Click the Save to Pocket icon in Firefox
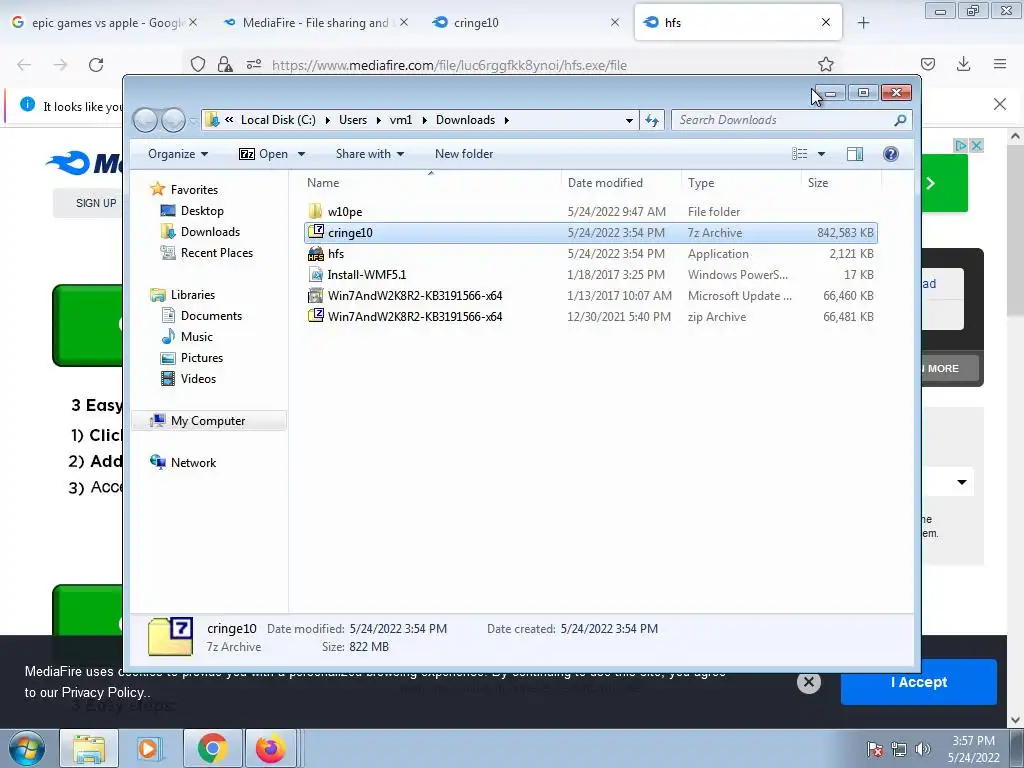The height and width of the screenshot is (768, 1024). pyautogui.click(x=927, y=64)
